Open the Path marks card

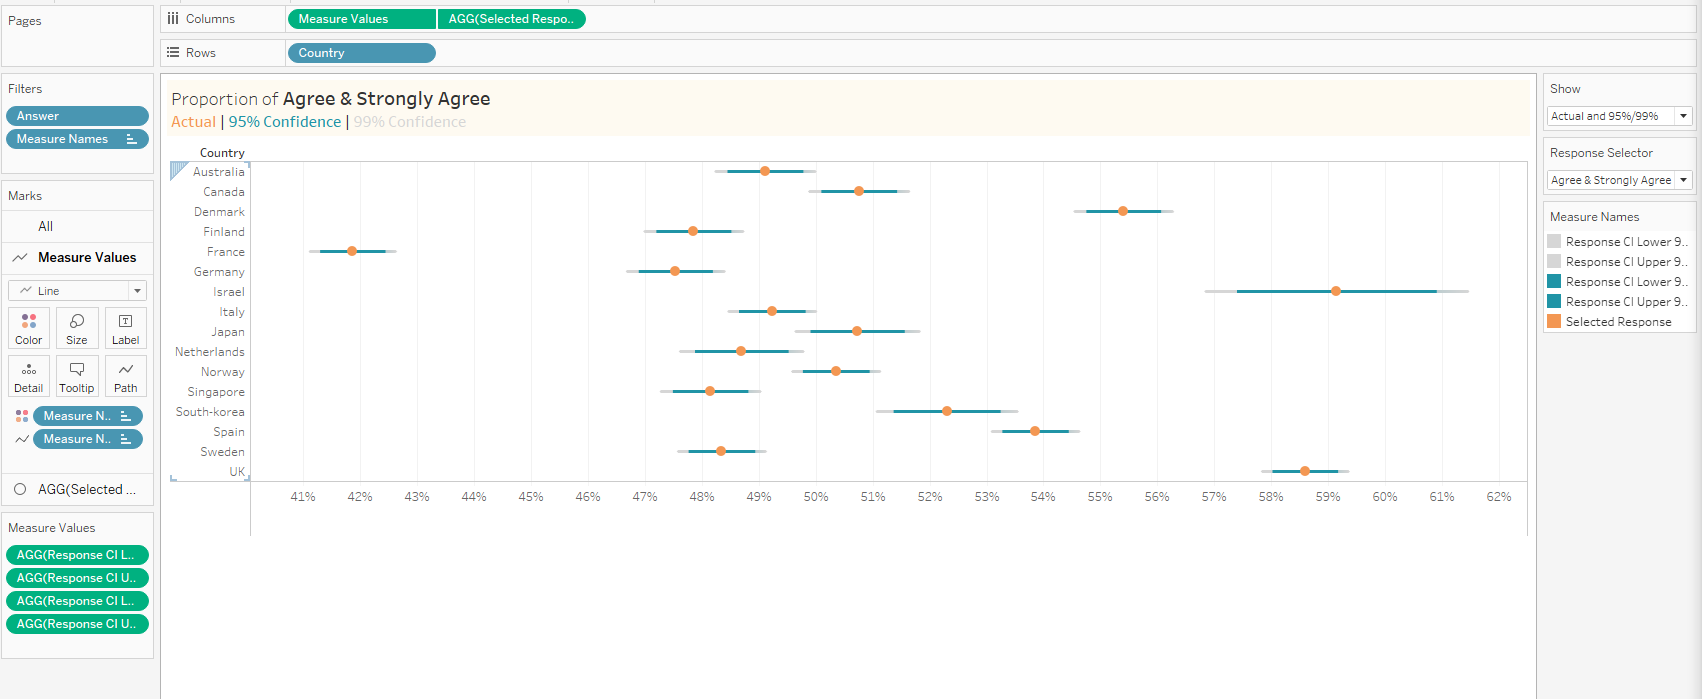pyautogui.click(x=125, y=376)
